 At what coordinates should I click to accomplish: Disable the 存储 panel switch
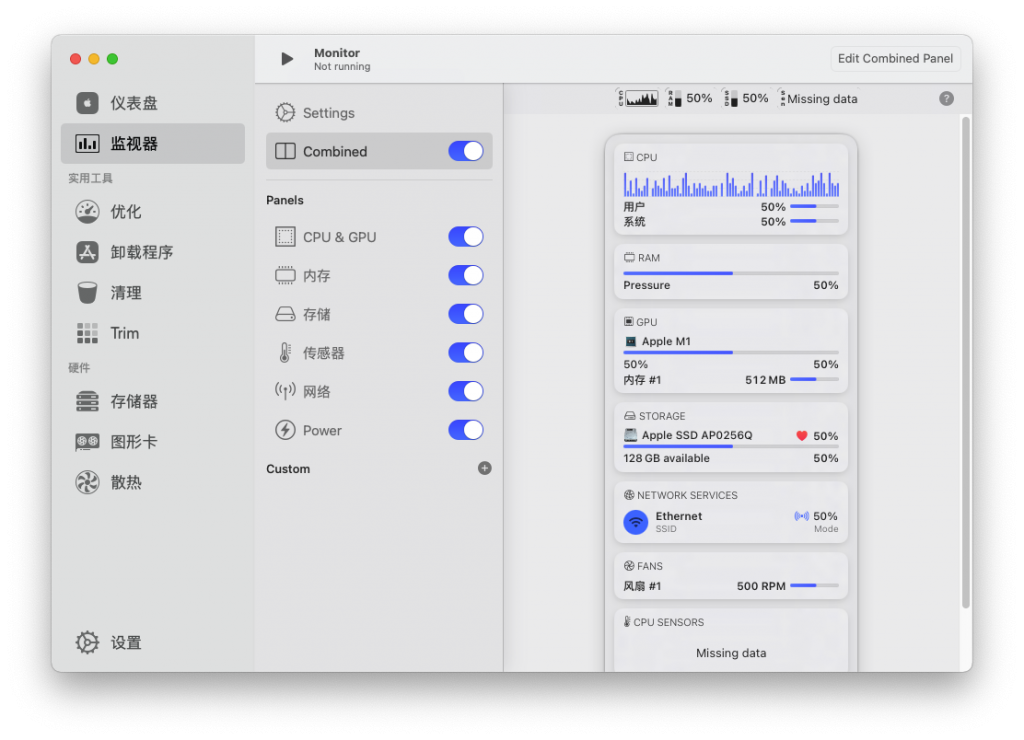tap(466, 314)
